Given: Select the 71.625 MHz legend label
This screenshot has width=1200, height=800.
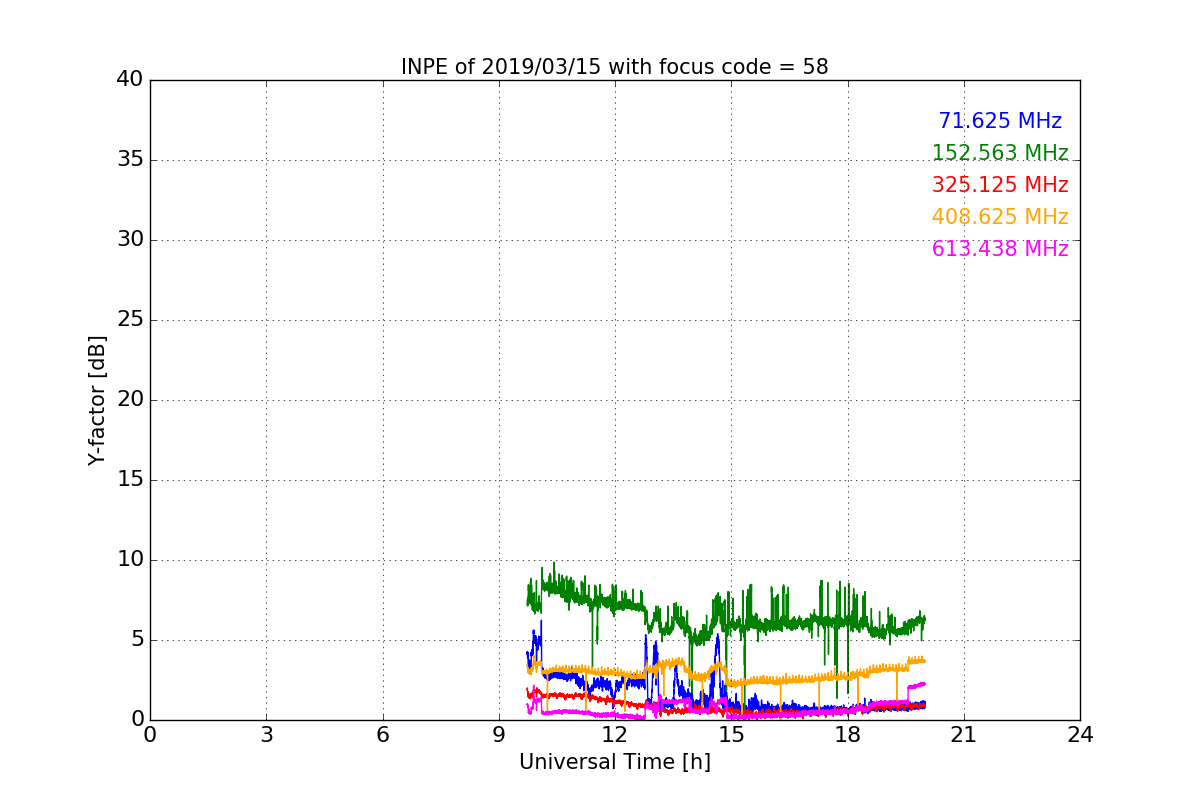Looking at the screenshot, I should [1000, 121].
